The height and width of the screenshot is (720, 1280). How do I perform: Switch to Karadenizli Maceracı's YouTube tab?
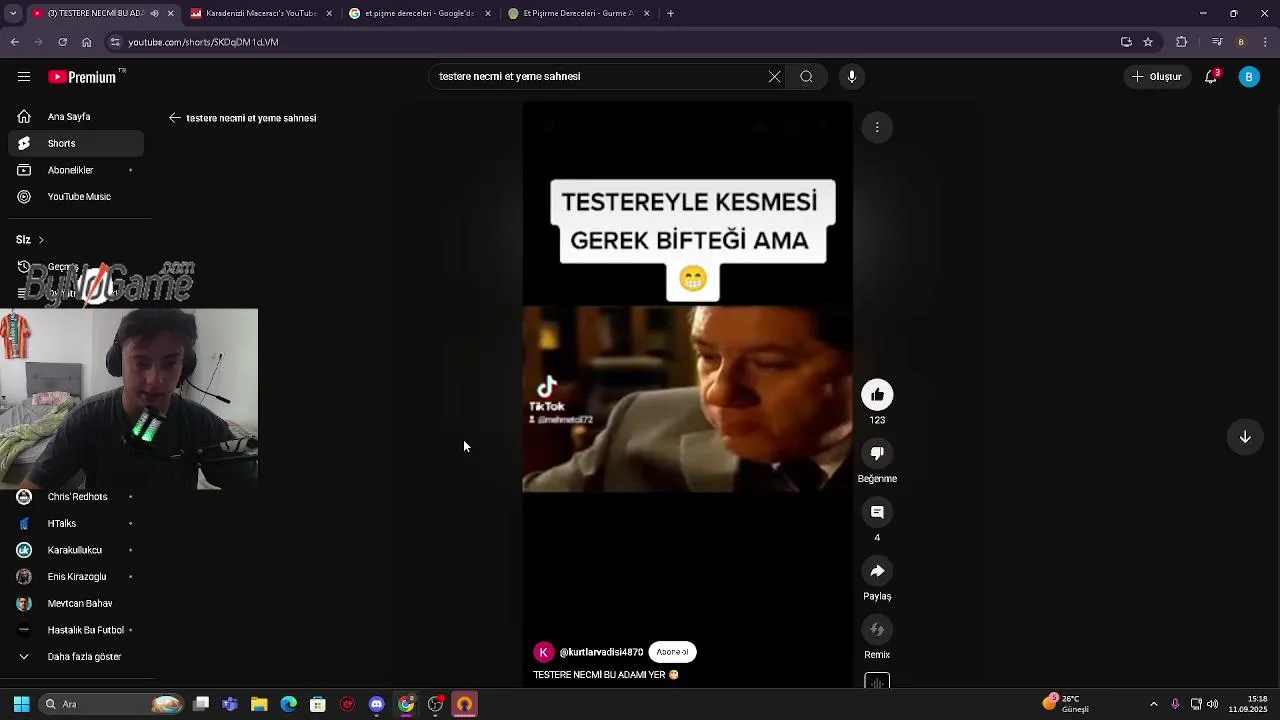pyautogui.click(x=260, y=13)
